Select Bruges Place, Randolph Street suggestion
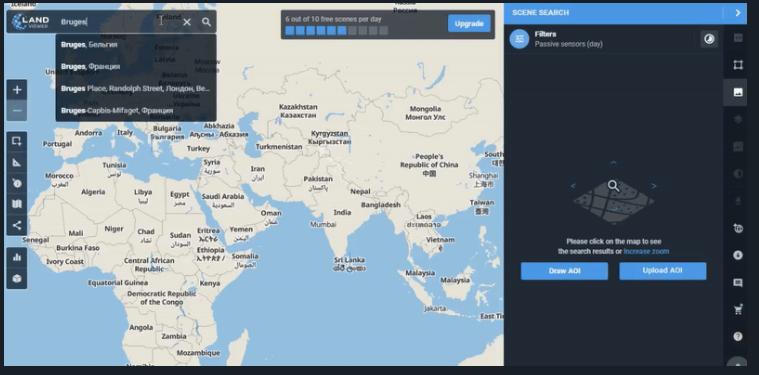 (136, 89)
